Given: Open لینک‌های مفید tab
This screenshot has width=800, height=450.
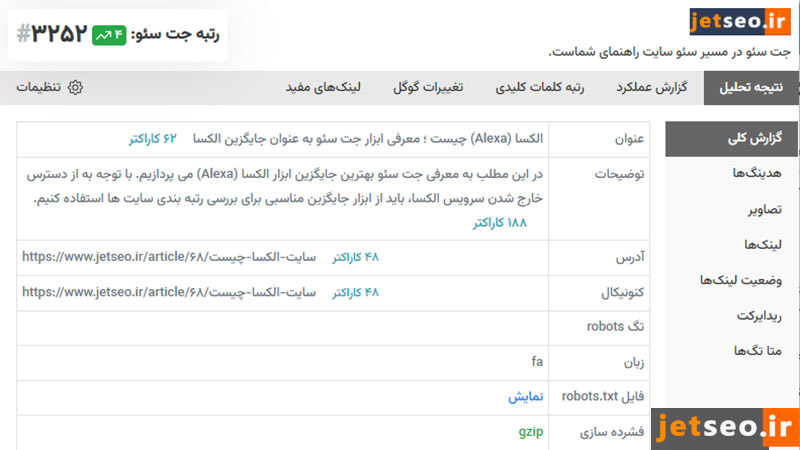Looking at the screenshot, I should pos(323,88).
